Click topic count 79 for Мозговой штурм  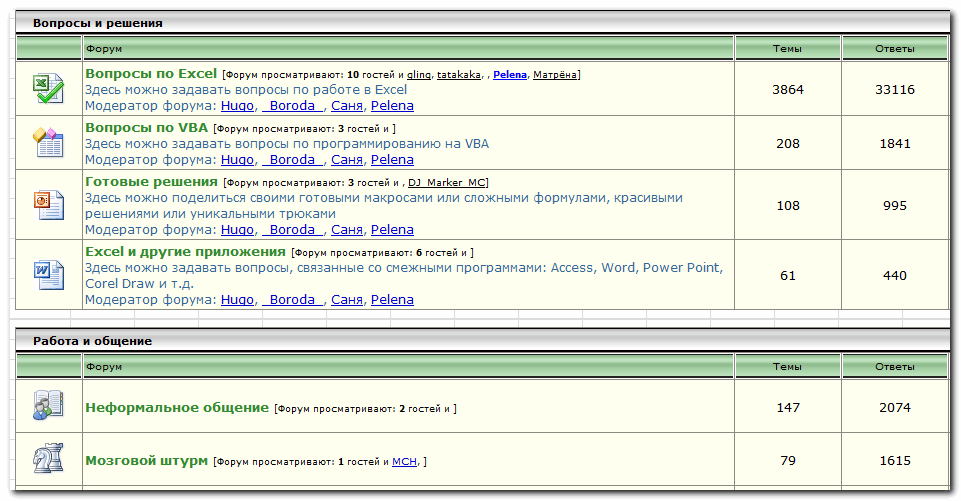tap(788, 461)
